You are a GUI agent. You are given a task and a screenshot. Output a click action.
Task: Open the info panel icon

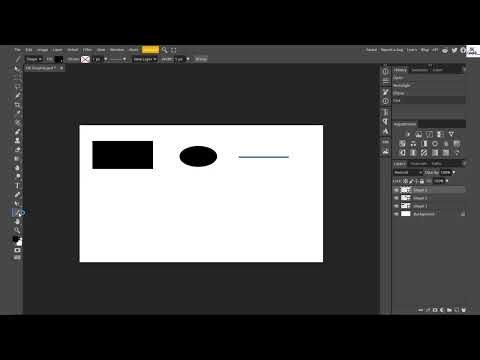386,72
